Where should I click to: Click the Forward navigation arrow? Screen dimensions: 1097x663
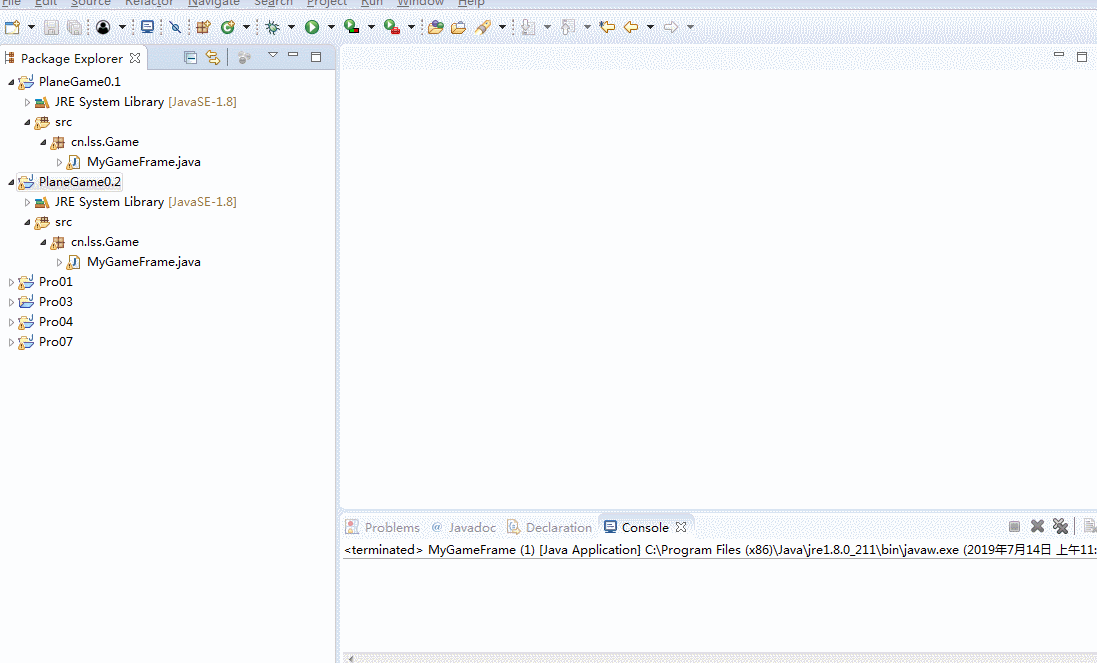point(671,27)
